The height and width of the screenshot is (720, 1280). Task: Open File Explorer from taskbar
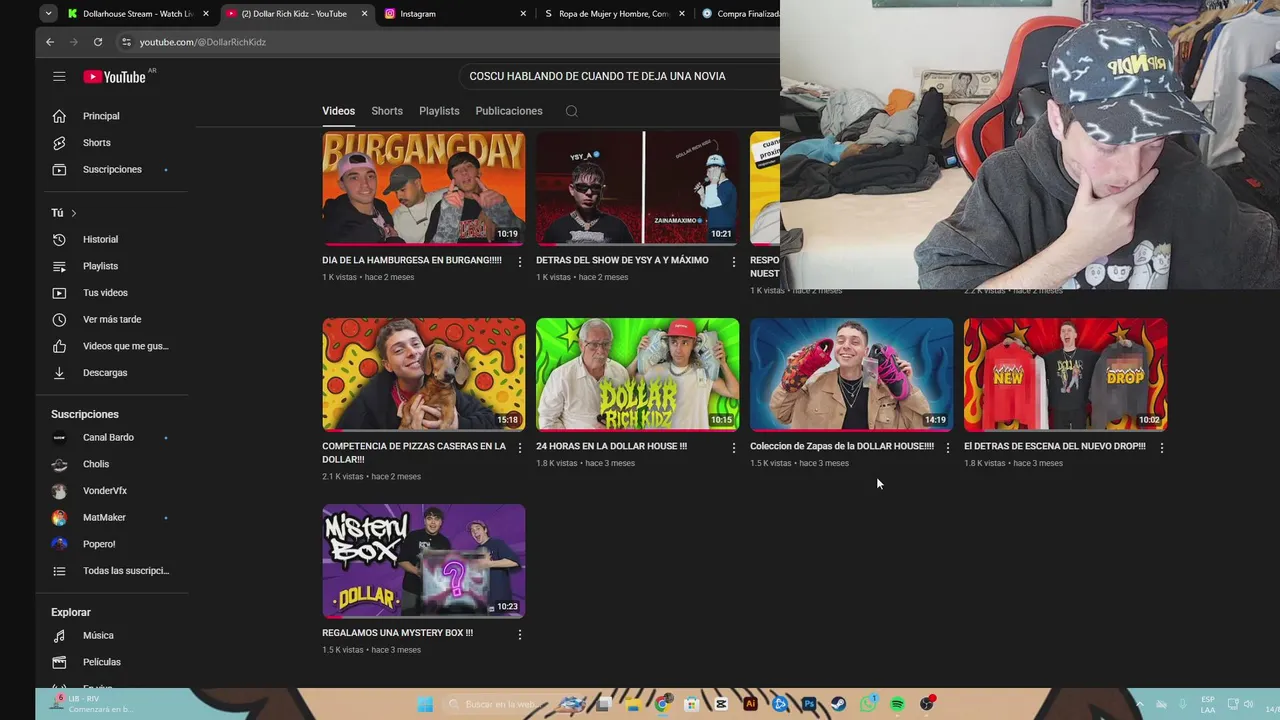point(633,704)
